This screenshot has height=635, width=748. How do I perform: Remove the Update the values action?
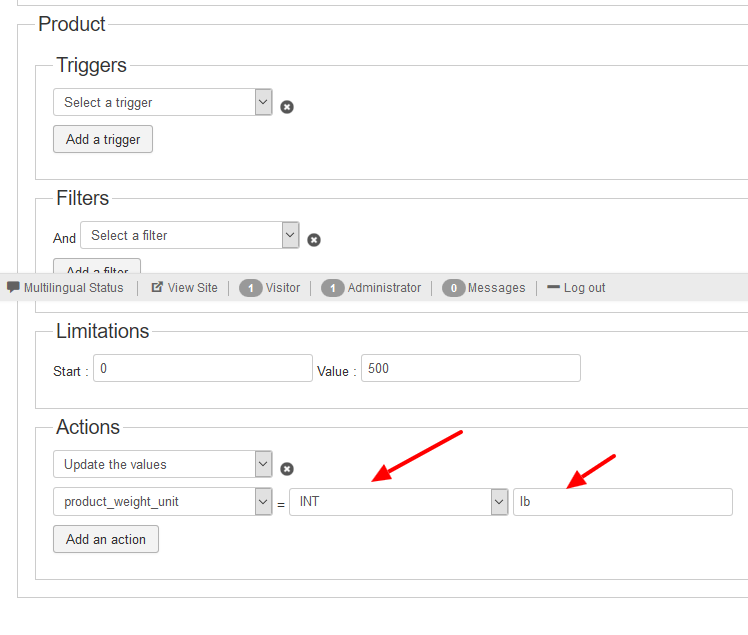(x=287, y=469)
